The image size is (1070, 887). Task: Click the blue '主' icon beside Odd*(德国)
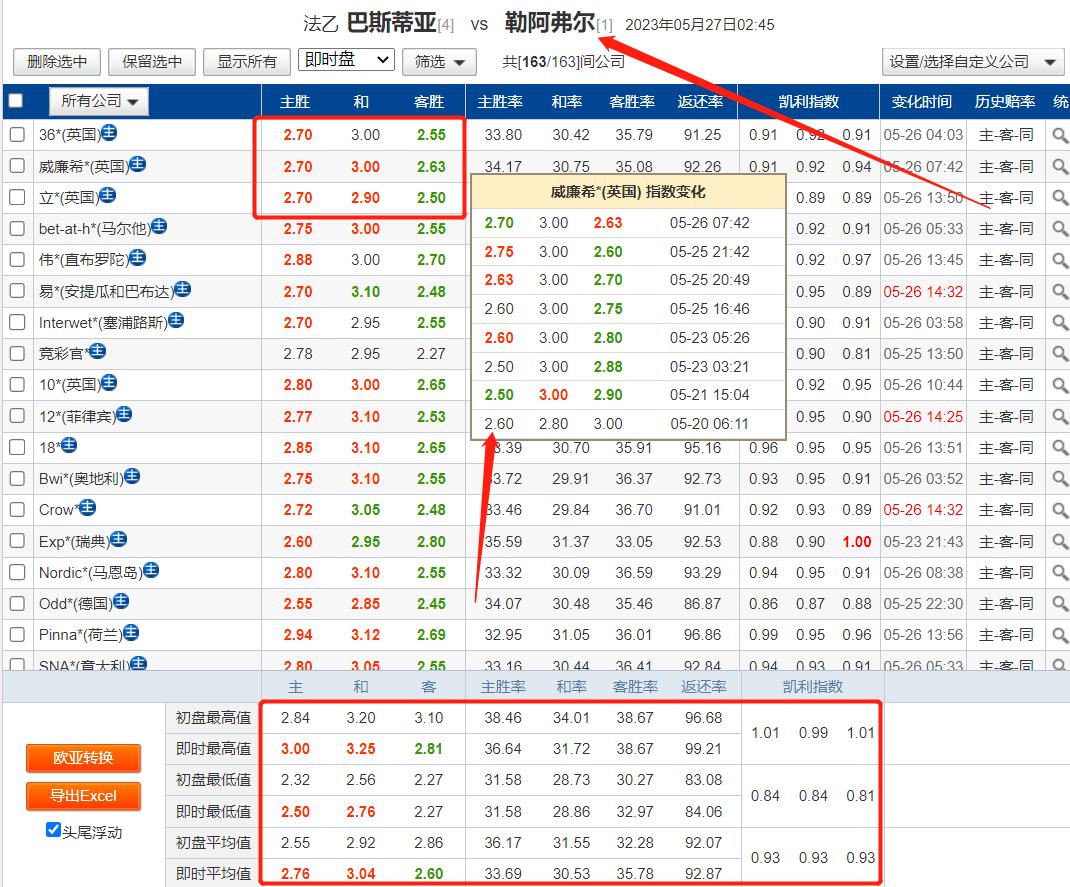(121, 601)
